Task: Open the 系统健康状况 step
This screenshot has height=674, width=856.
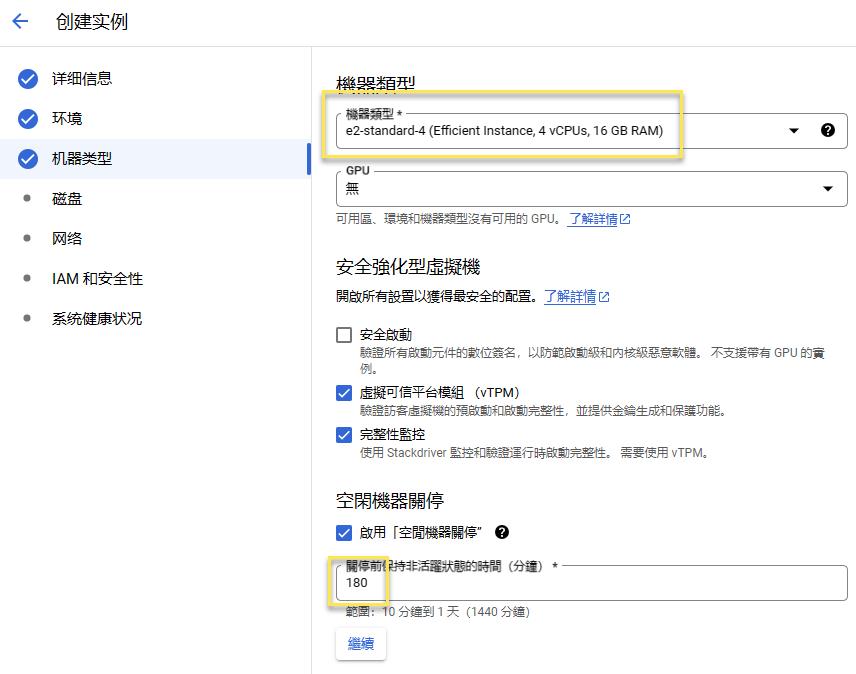Action: (97, 319)
